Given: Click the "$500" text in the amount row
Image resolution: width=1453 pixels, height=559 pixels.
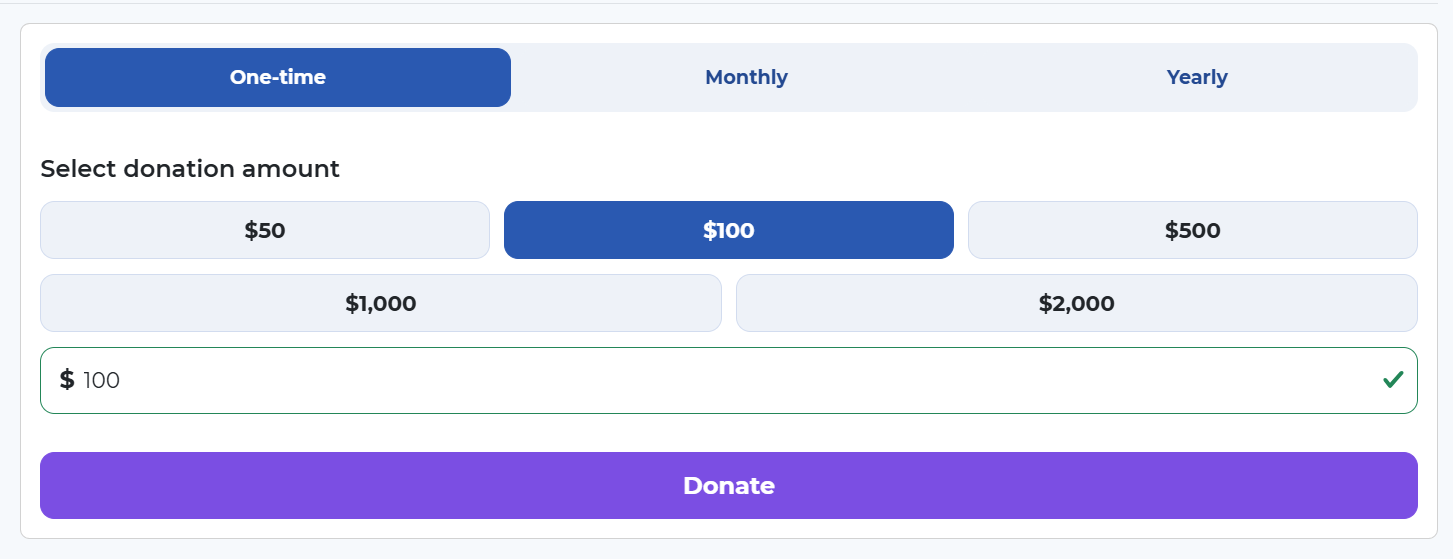Looking at the screenshot, I should point(1192,231).
